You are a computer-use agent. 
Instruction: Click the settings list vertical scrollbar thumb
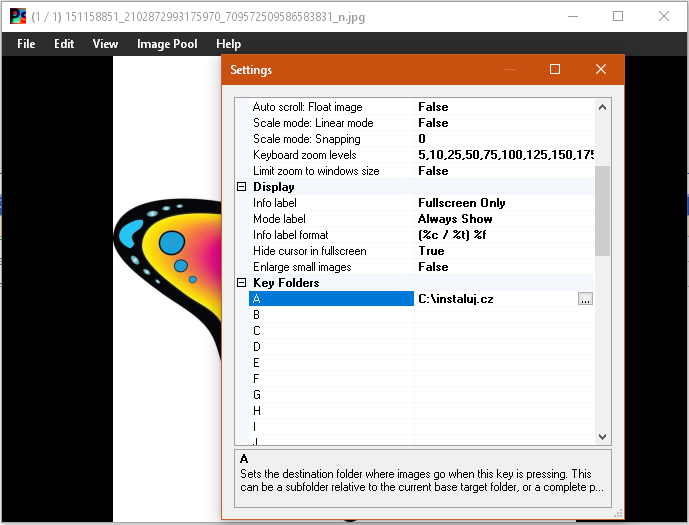(602, 210)
